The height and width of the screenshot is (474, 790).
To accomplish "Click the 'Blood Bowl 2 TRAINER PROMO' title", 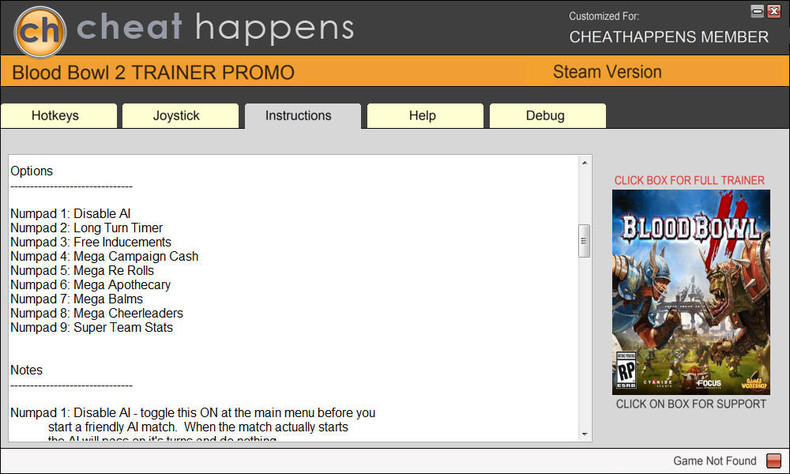I will coord(153,73).
